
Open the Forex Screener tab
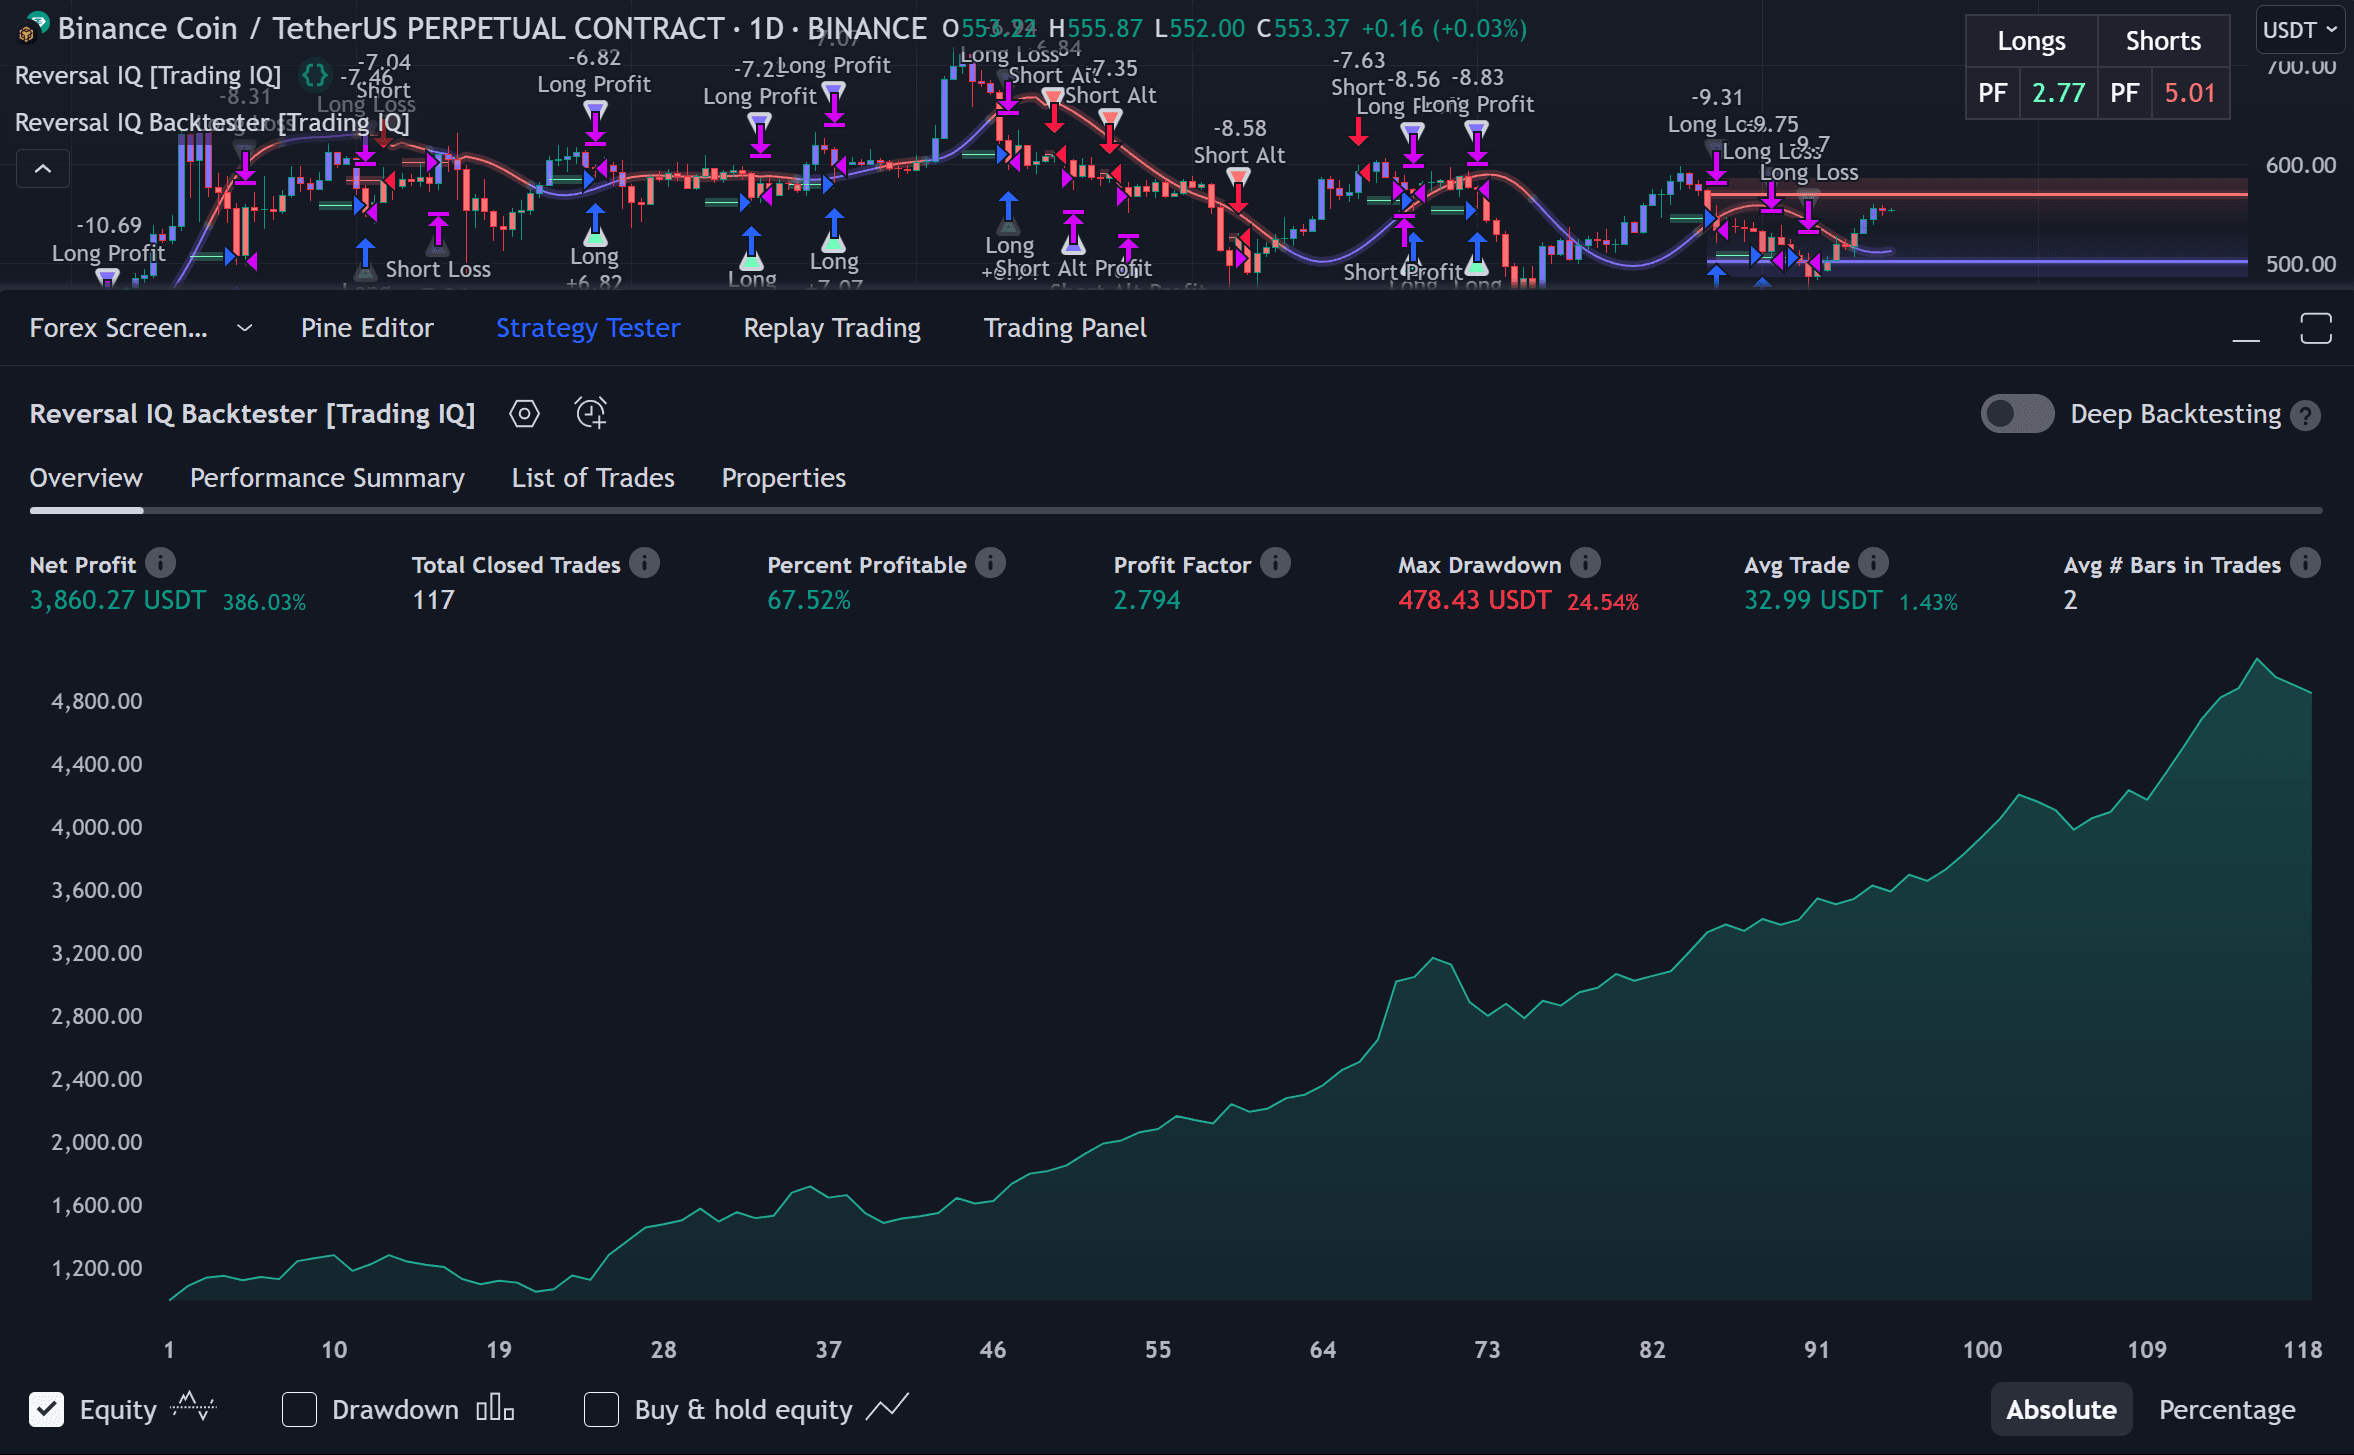click(x=118, y=328)
